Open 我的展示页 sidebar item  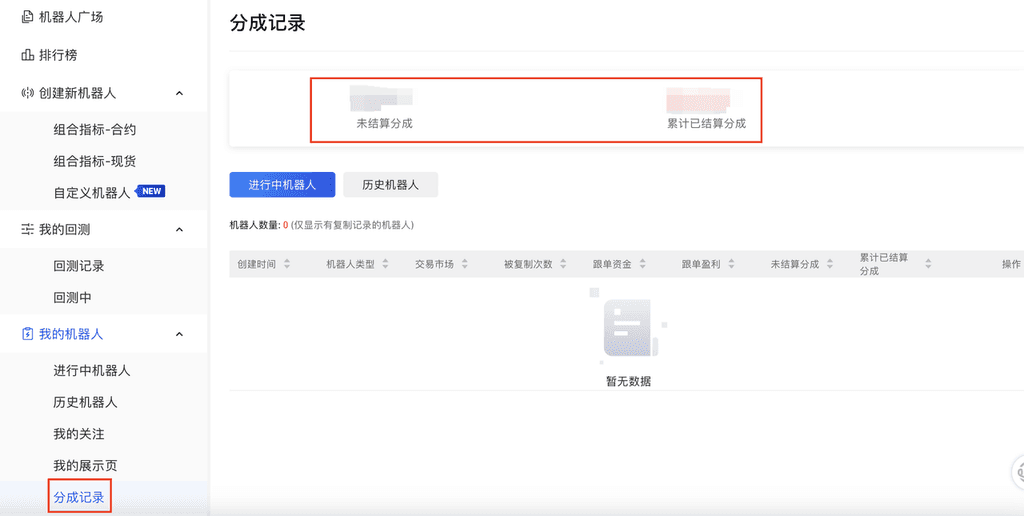tap(85, 466)
